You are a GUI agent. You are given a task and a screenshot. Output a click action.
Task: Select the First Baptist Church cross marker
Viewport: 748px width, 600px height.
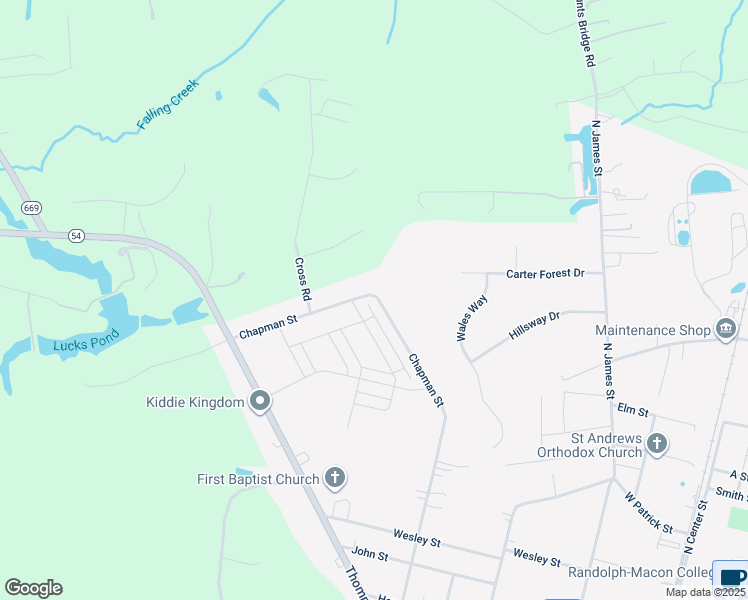335,477
